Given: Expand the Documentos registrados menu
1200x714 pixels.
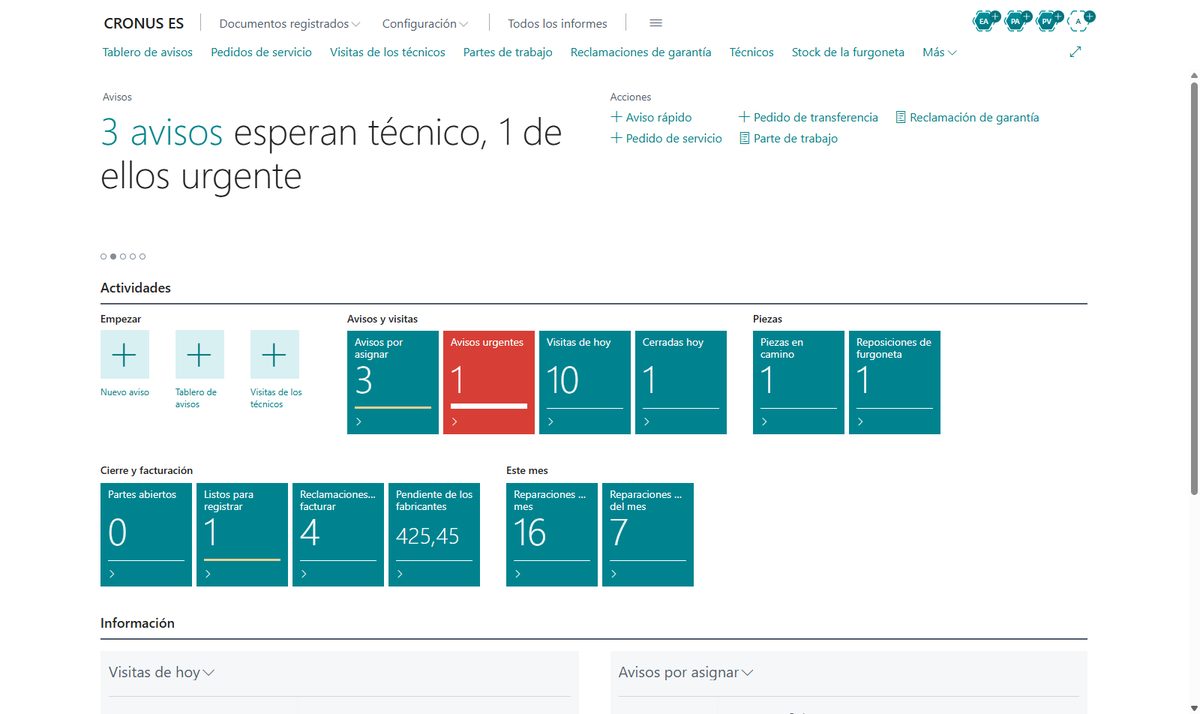Looking at the screenshot, I should (x=289, y=23).
